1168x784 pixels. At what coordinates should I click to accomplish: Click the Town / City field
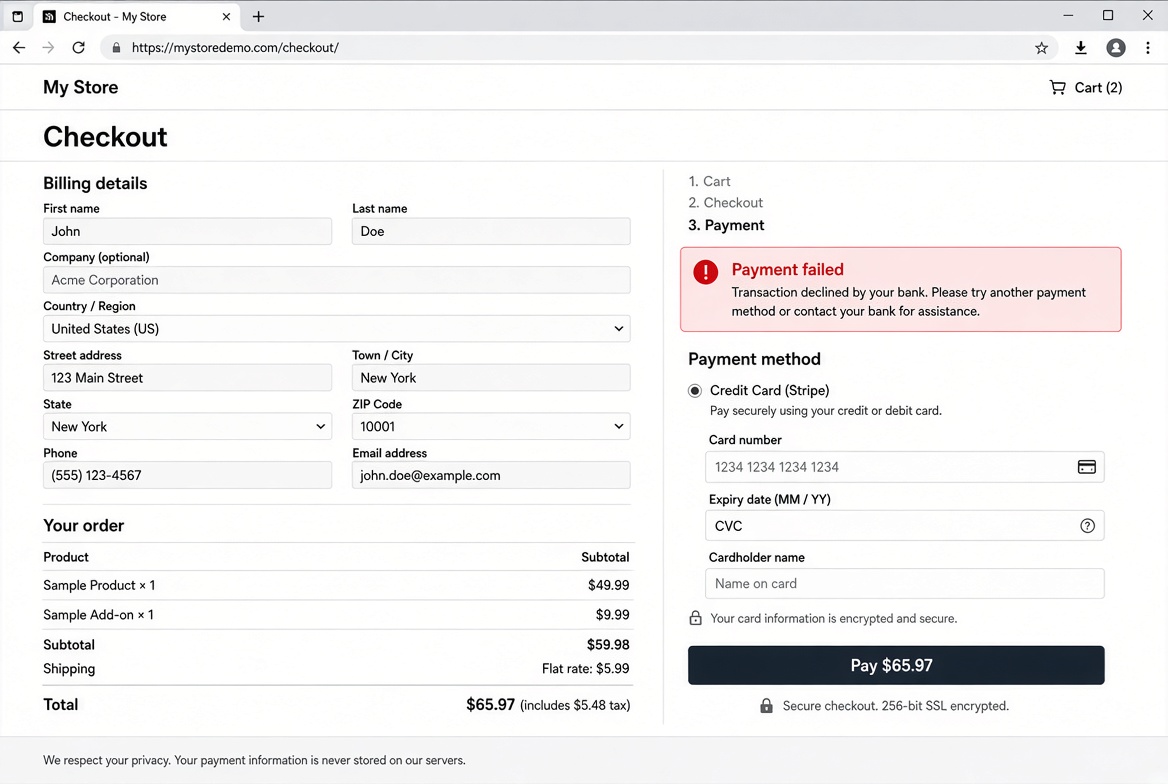[x=491, y=378]
